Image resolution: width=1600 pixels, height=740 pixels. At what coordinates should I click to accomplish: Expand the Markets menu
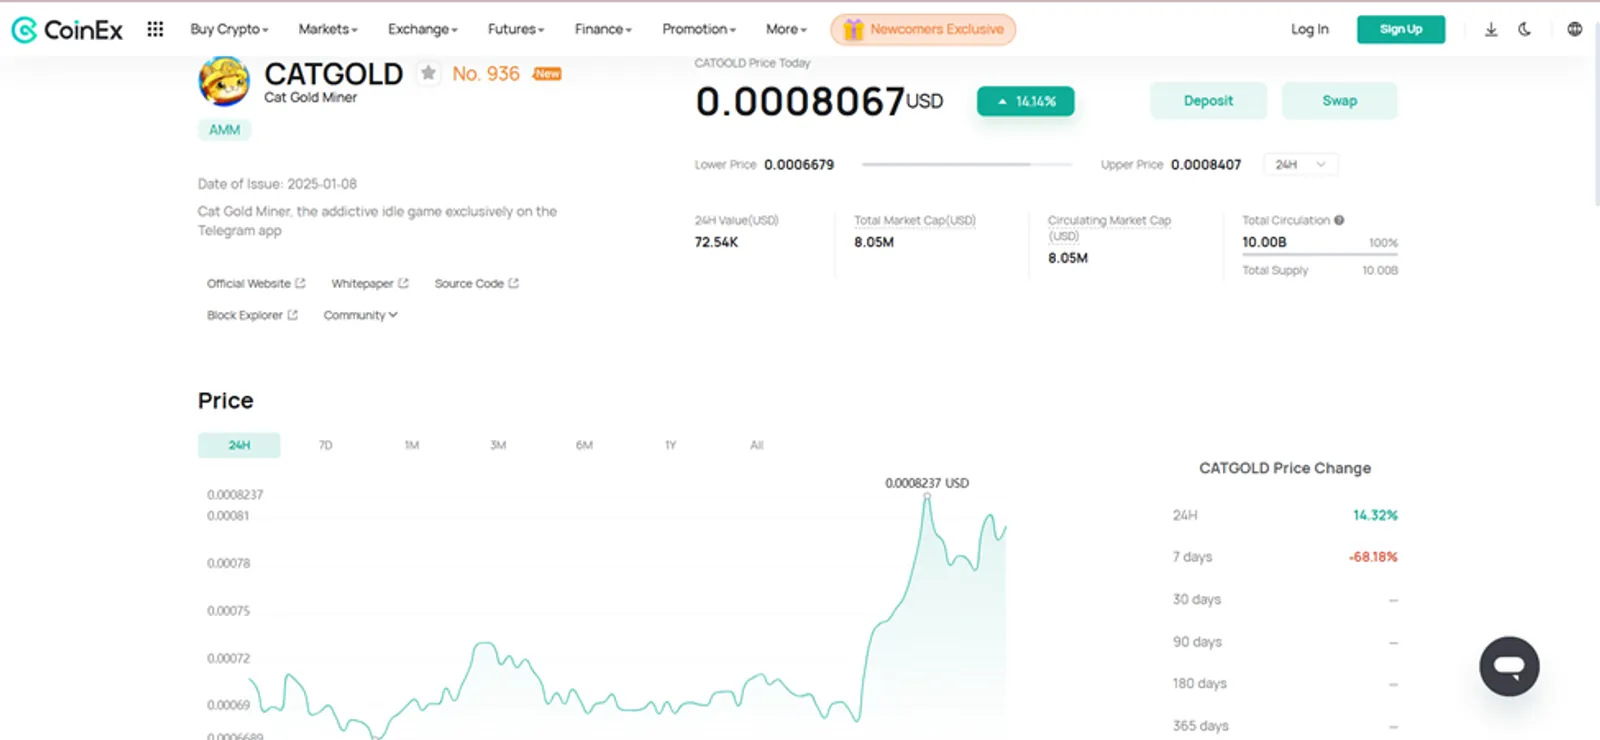click(x=328, y=29)
